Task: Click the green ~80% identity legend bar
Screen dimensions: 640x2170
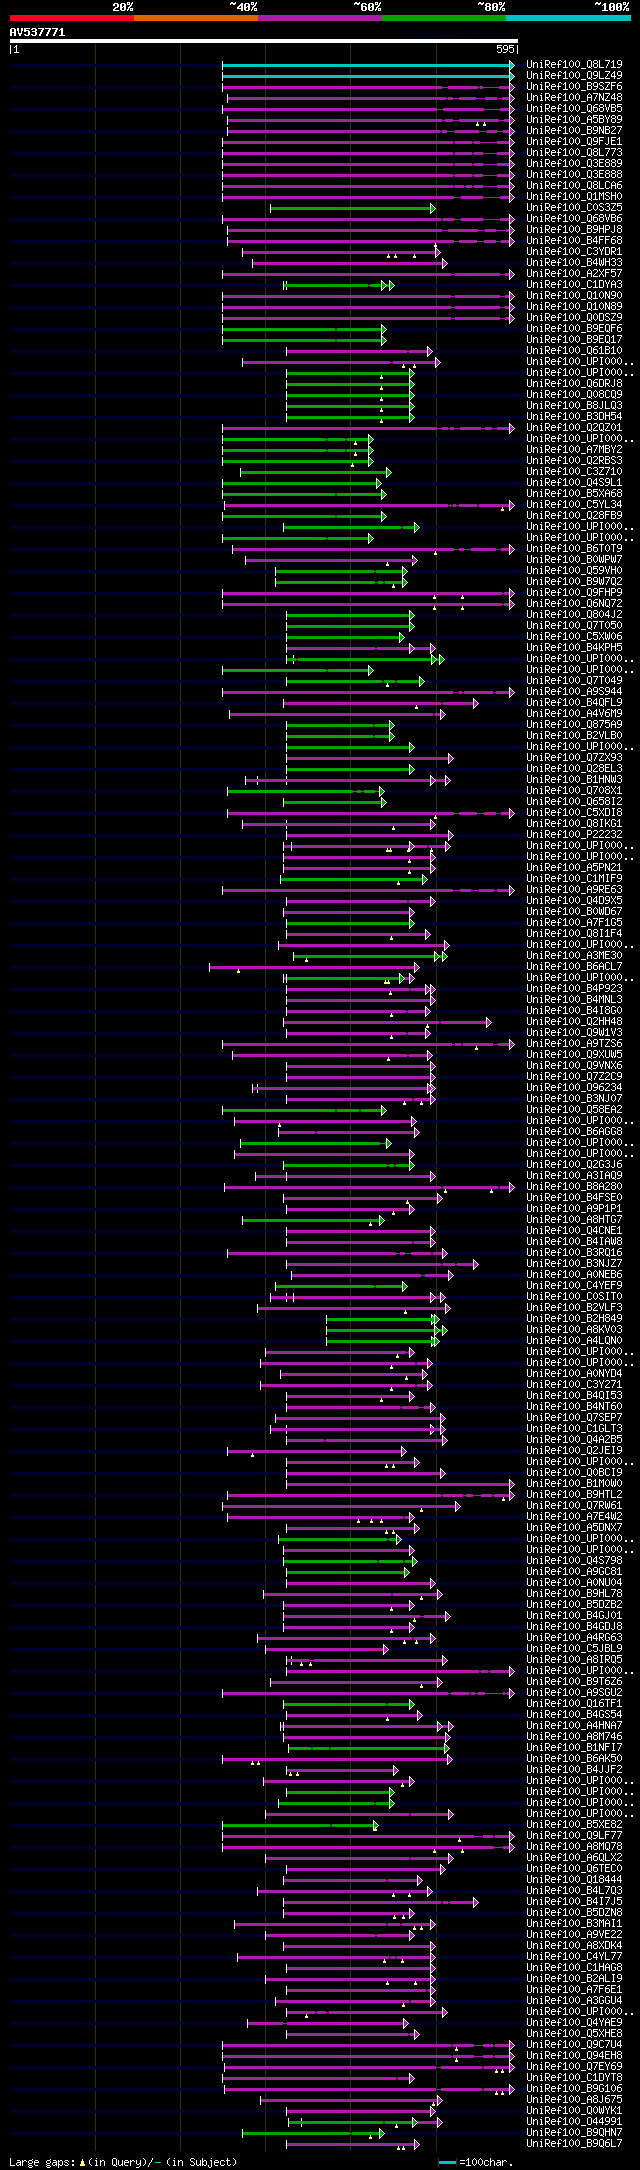Action: point(444,18)
